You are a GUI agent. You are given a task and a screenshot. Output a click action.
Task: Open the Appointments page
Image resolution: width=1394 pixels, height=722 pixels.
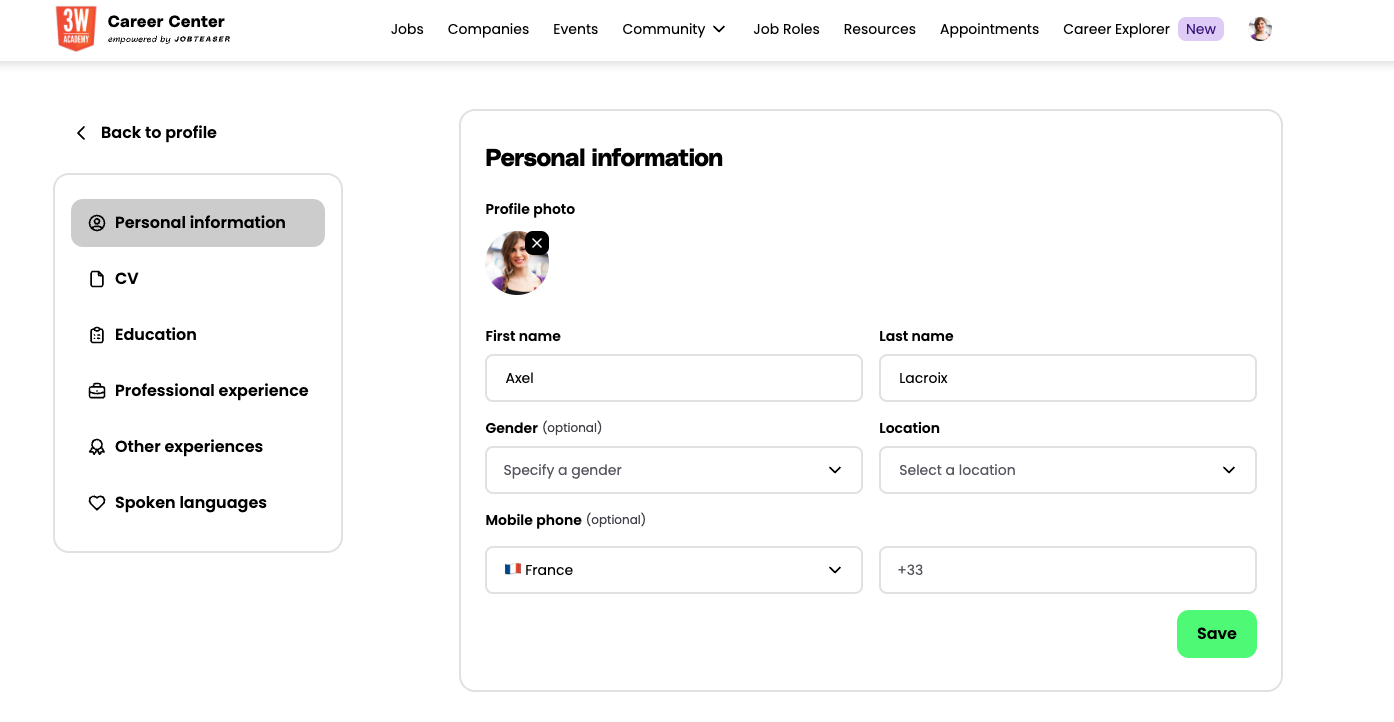click(989, 29)
